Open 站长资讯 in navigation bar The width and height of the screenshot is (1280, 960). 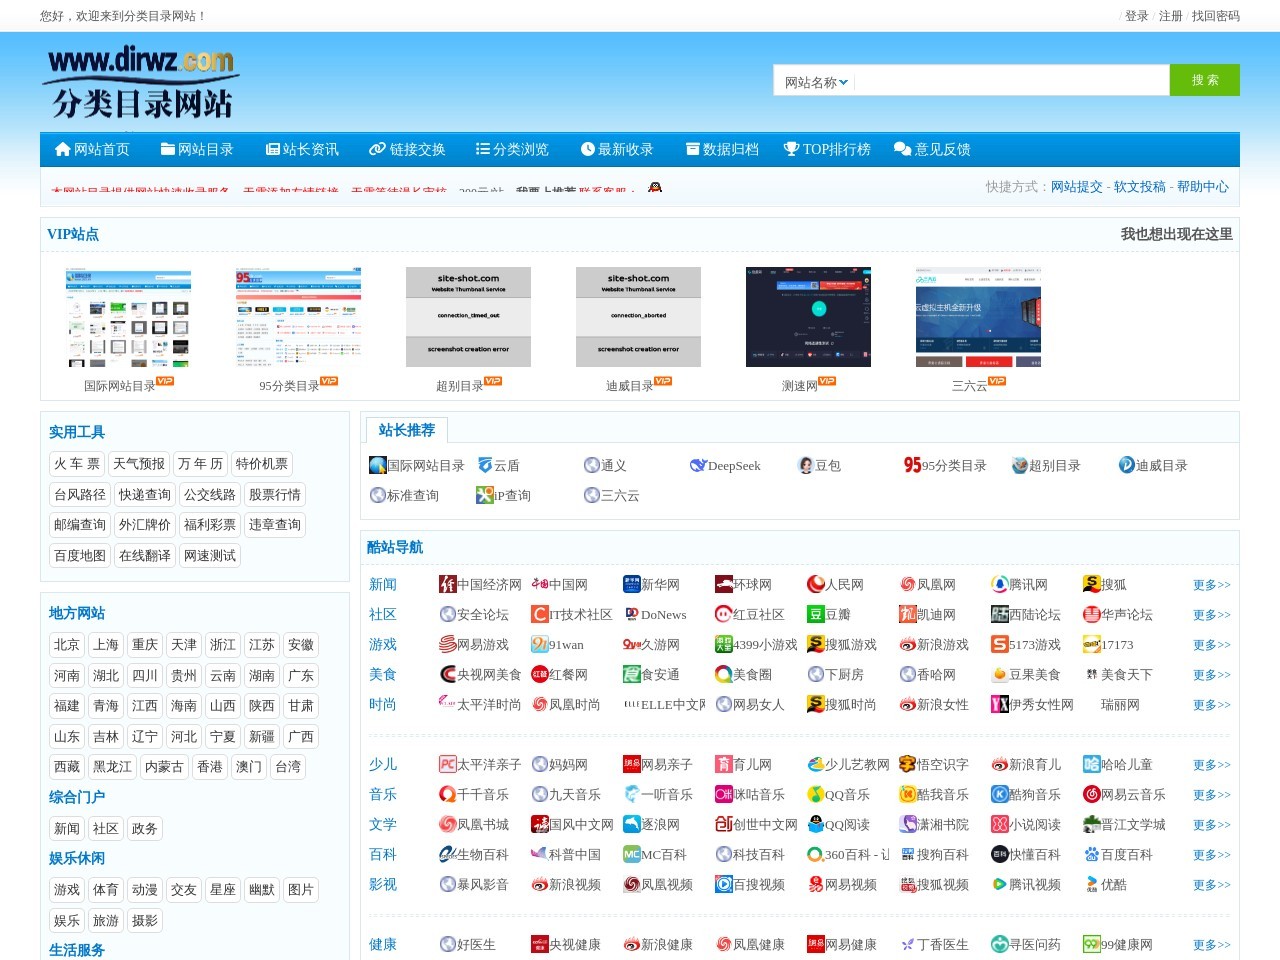pyautogui.click(x=302, y=149)
